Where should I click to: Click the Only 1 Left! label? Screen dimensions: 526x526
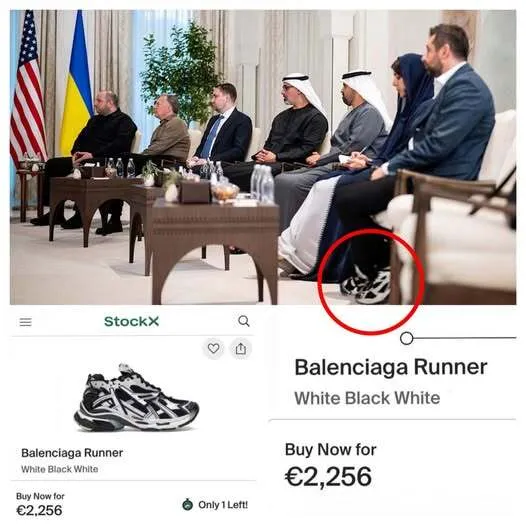coord(223,505)
